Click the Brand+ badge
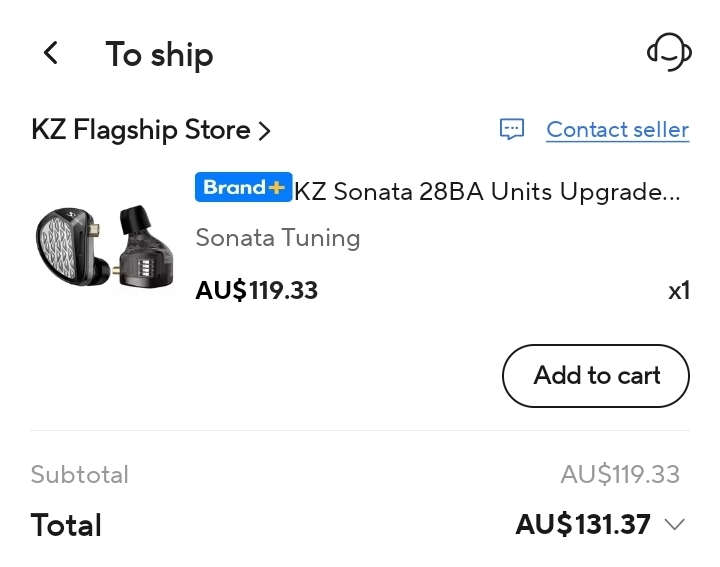Image resolution: width=720 pixels, height=567 pixels. click(243, 188)
